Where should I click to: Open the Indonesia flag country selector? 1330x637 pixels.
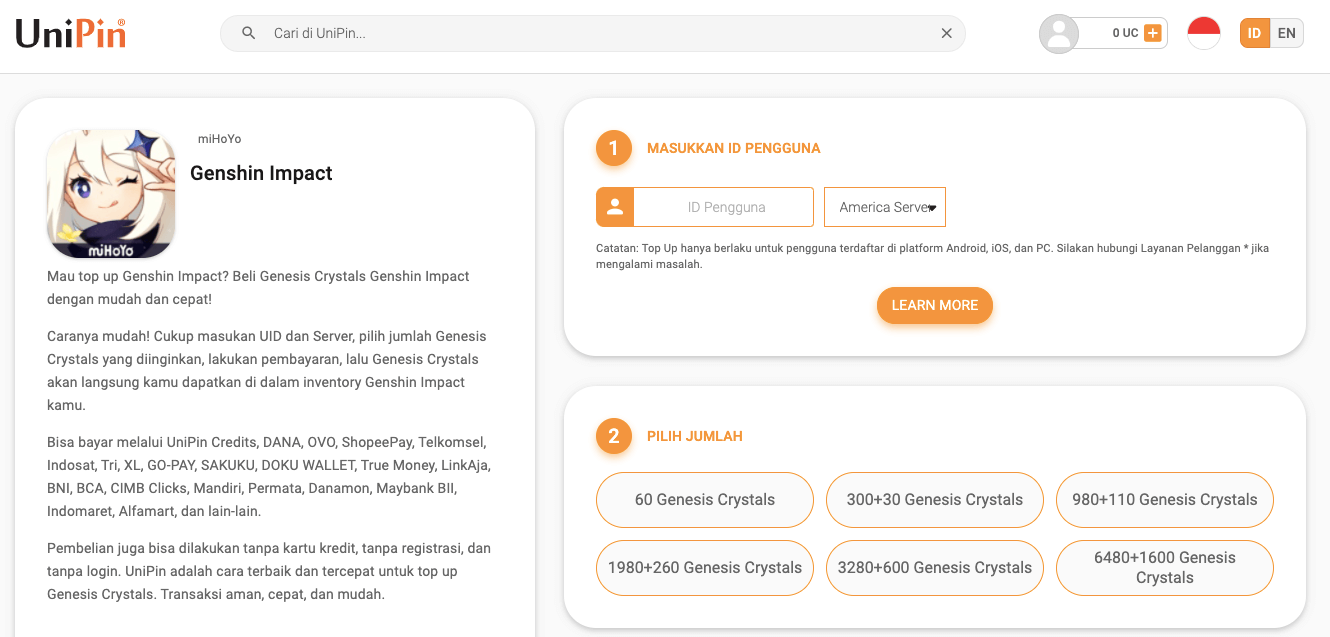click(x=1204, y=34)
